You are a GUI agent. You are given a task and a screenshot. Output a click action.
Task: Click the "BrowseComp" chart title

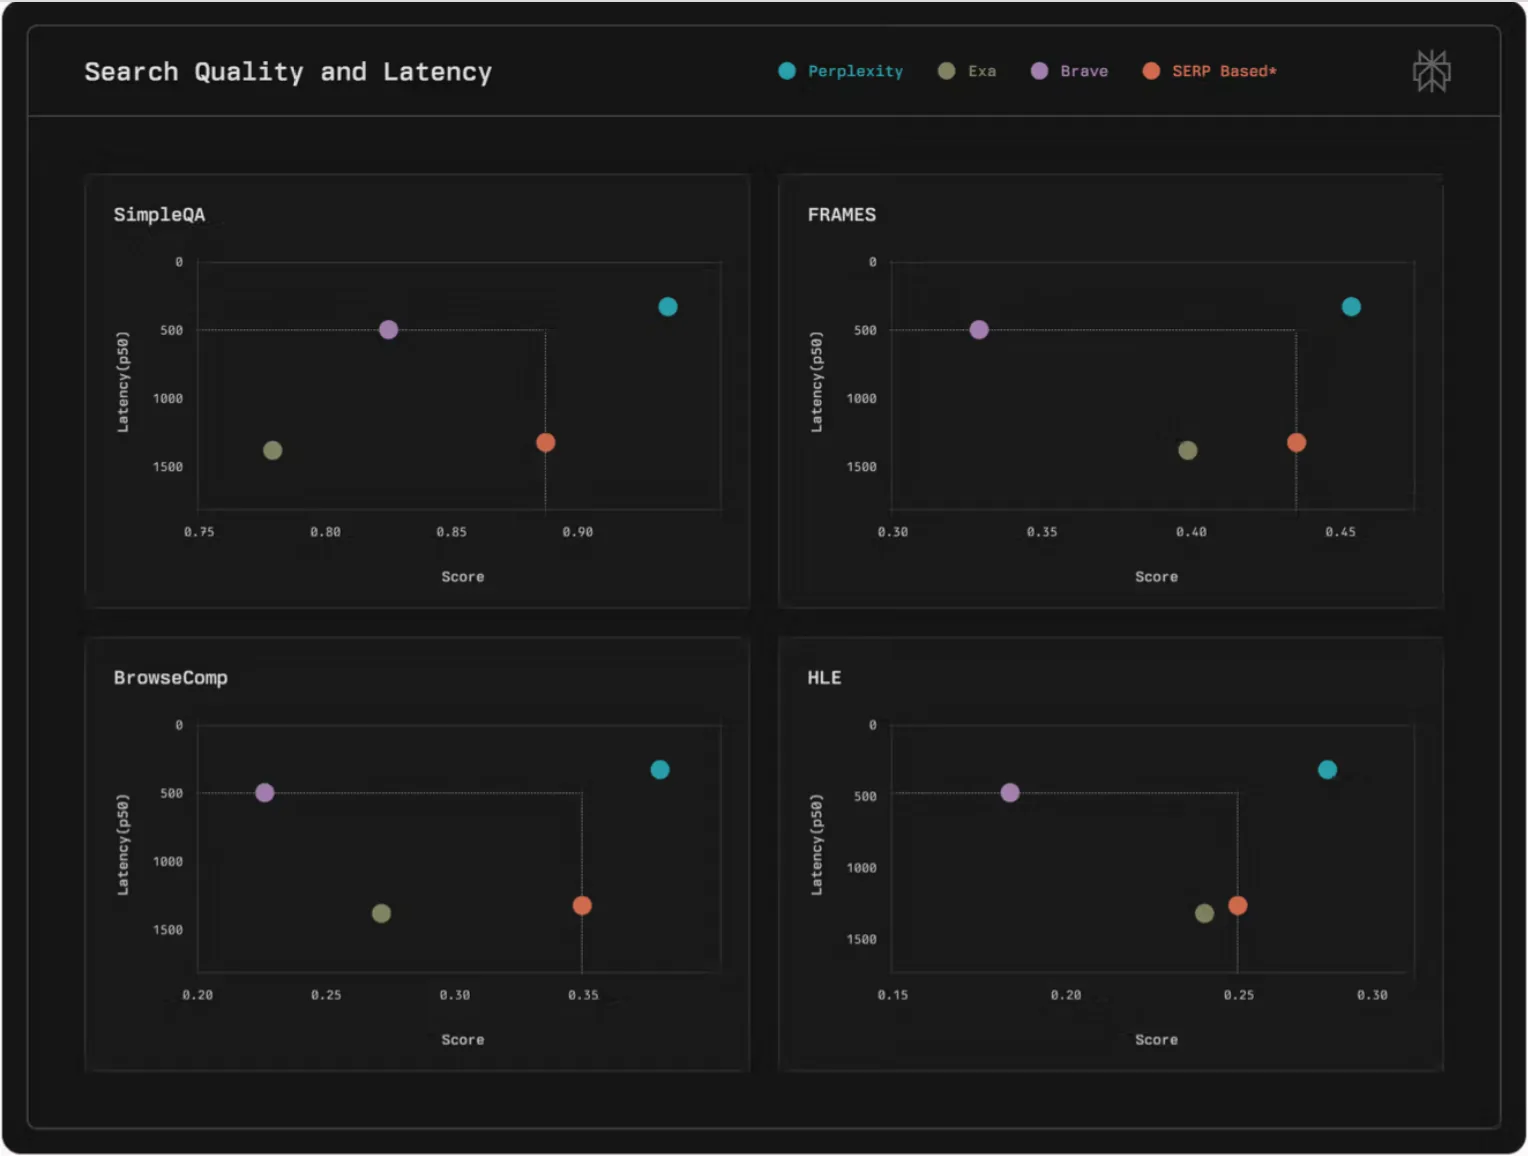tap(170, 678)
